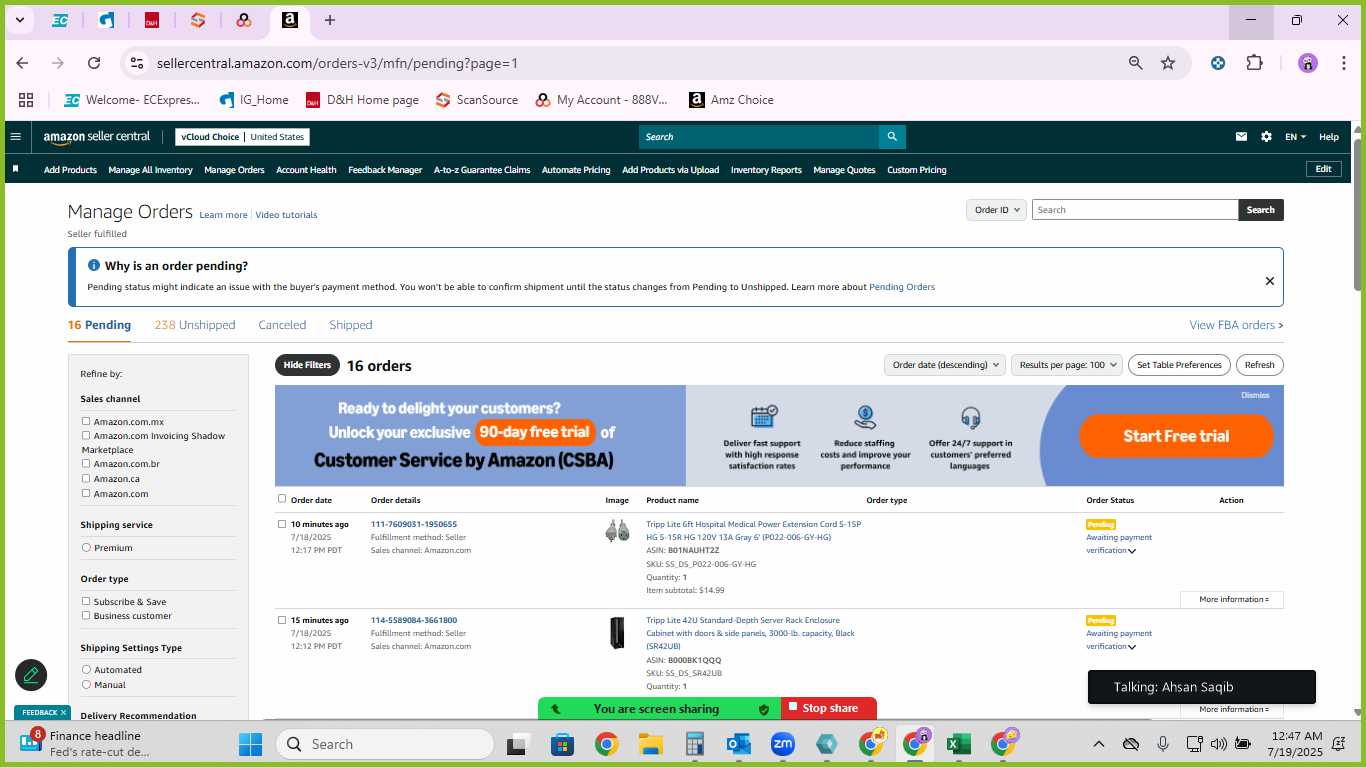This screenshot has height=768, width=1366.
Task: Open Feedback Manager menu item
Action: [385, 170]
